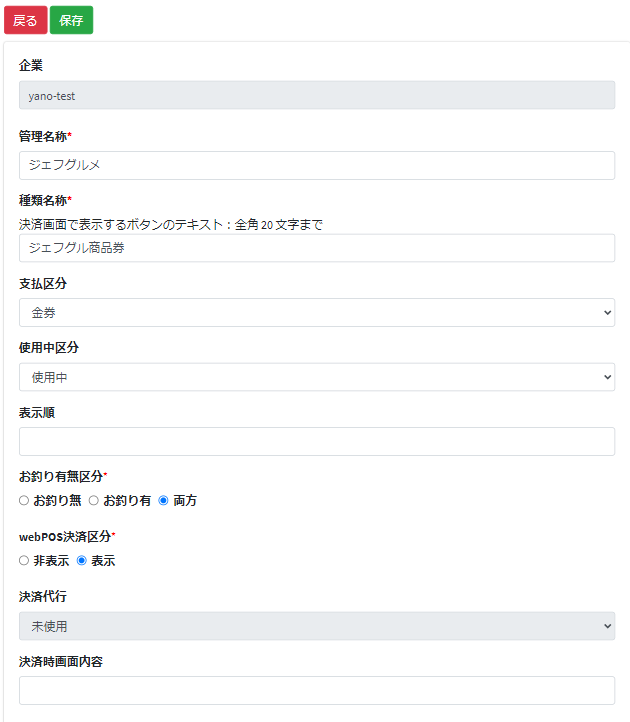Click the red 戻る back button
Screen dimensions: 630x722
[x=25, y=20]
